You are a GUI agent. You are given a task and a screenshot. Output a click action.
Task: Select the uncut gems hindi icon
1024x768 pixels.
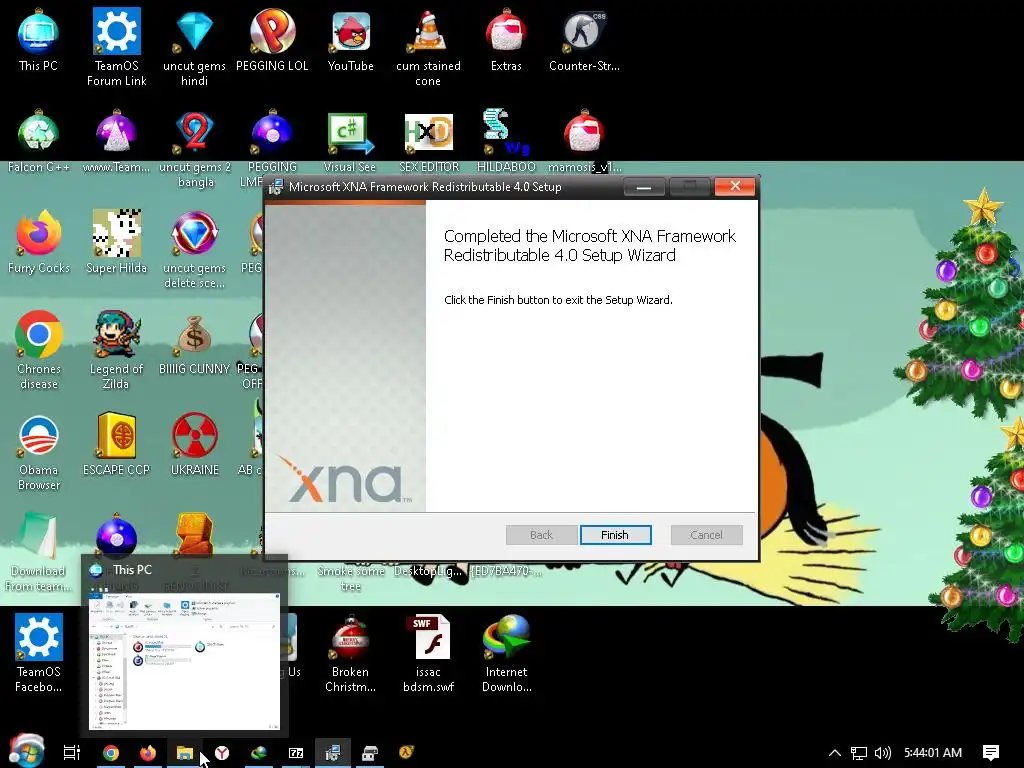(x=194, y=46)
